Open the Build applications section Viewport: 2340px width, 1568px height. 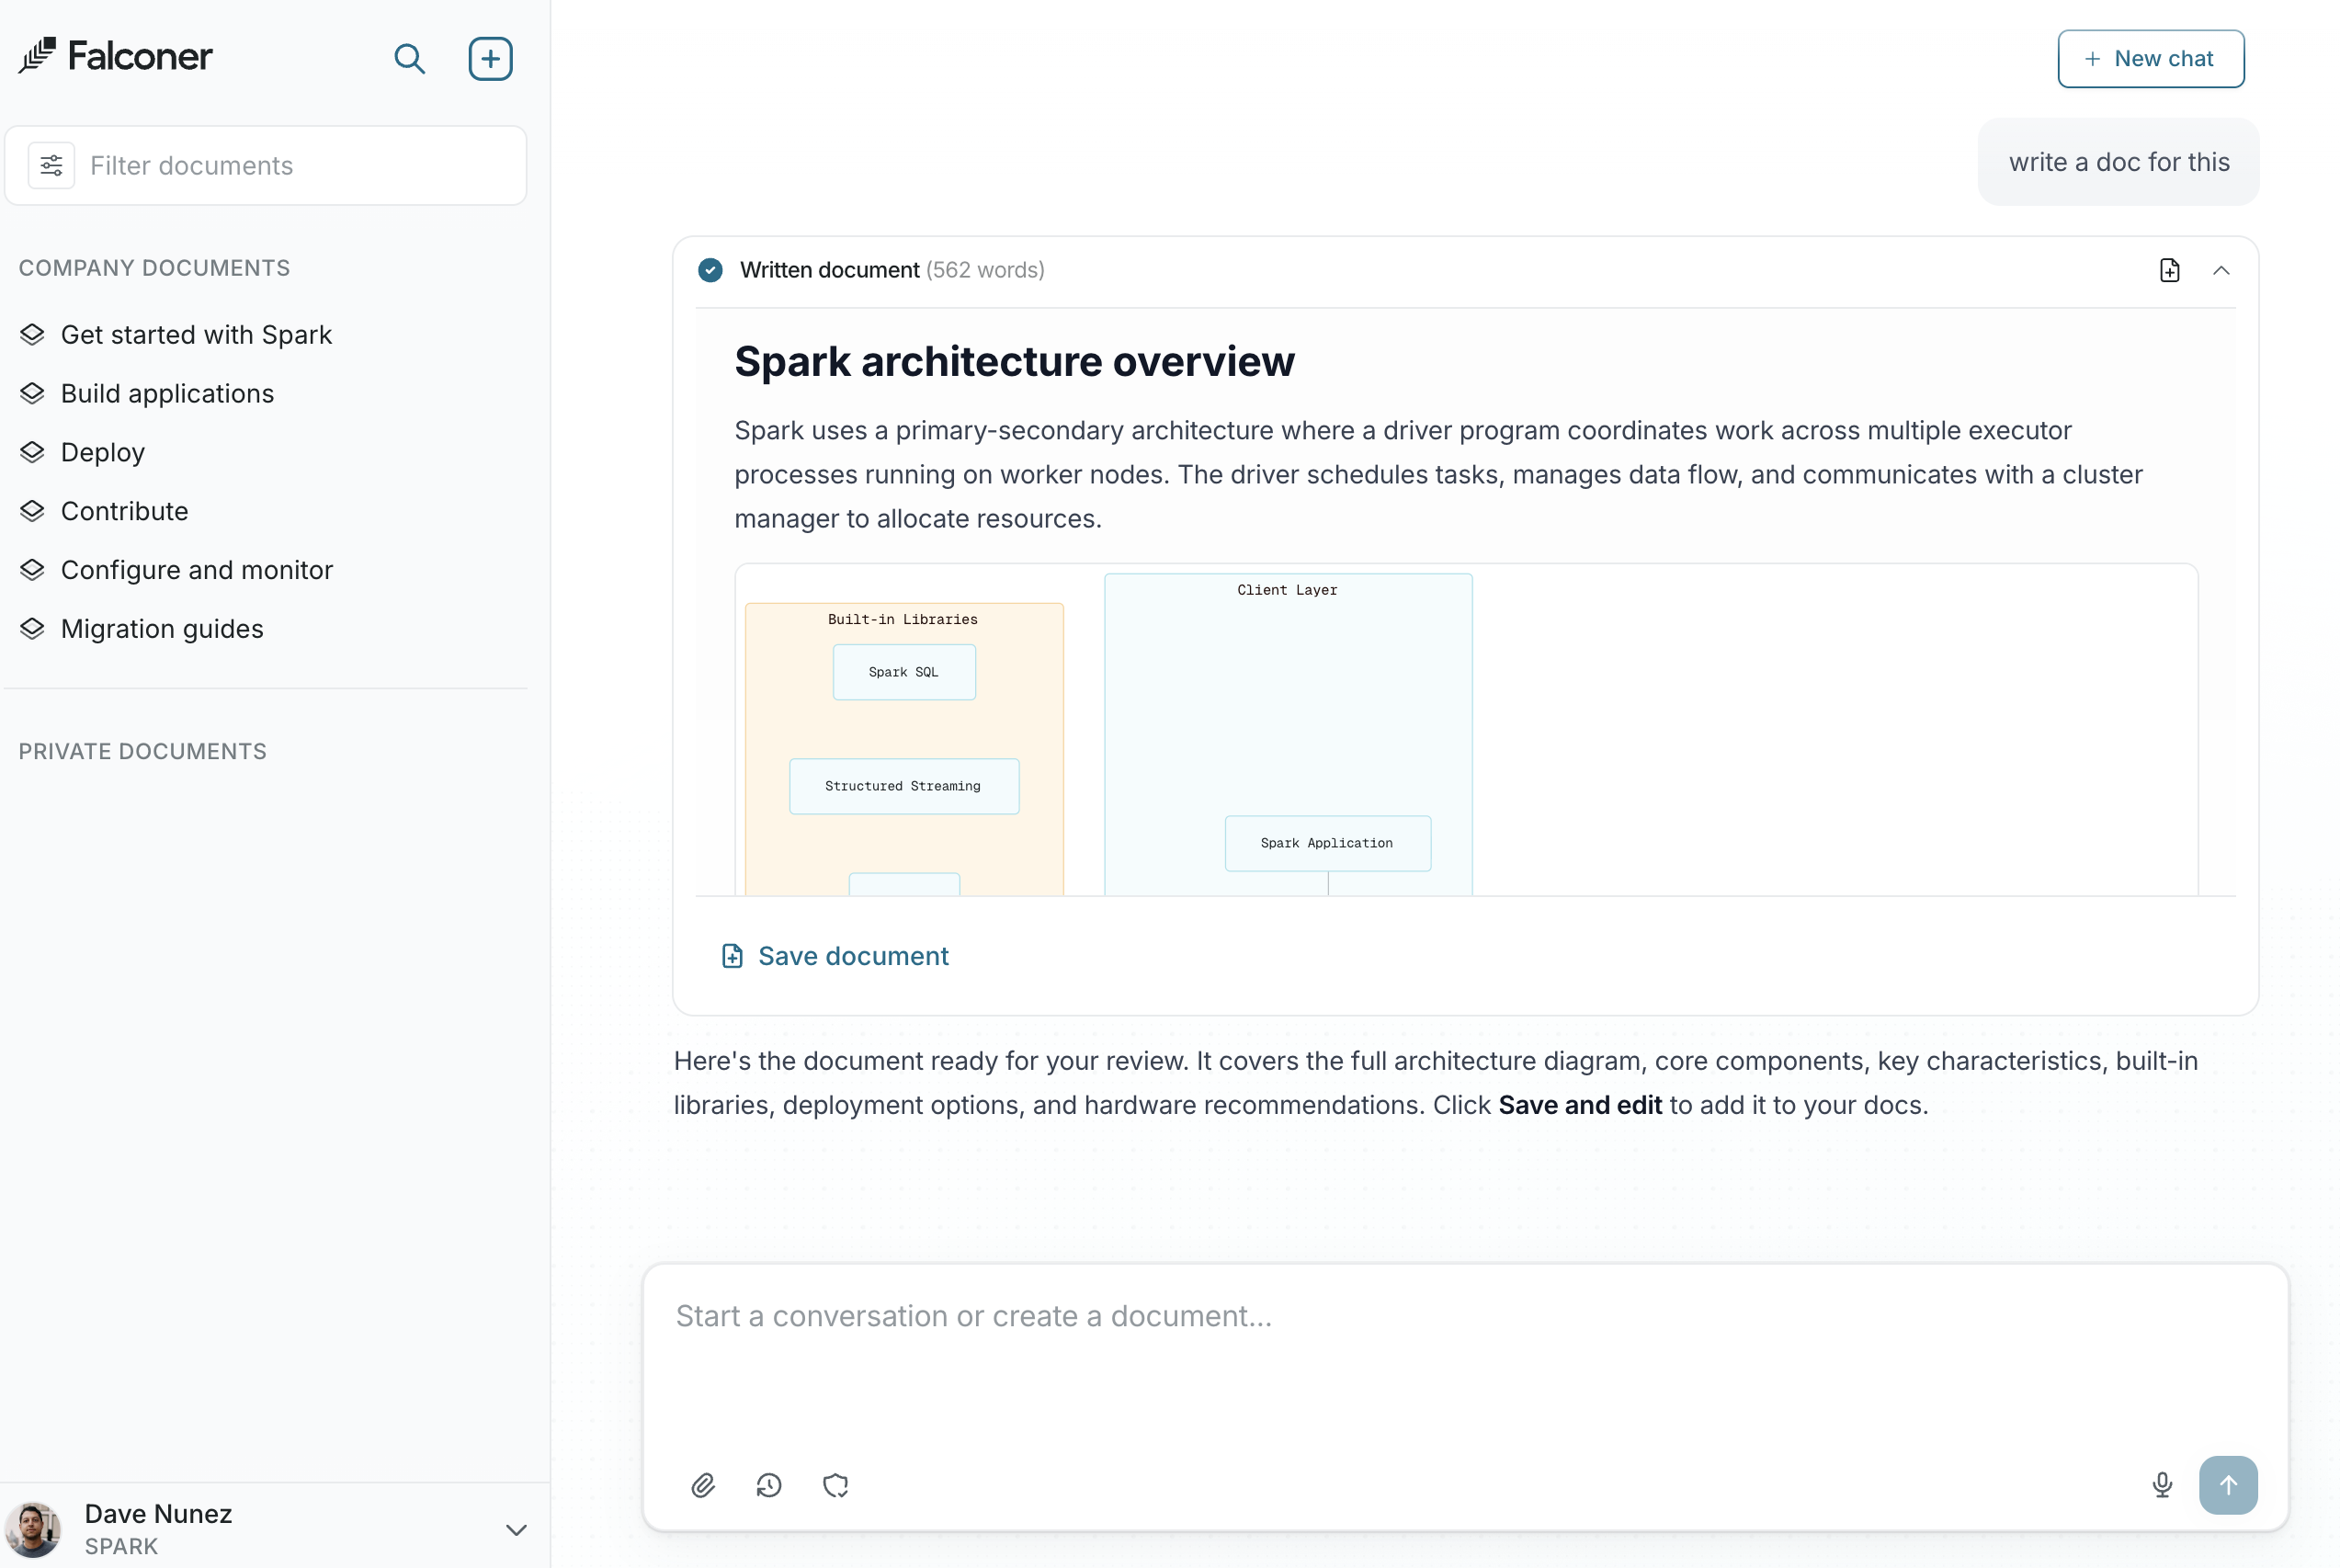(167, 394)
